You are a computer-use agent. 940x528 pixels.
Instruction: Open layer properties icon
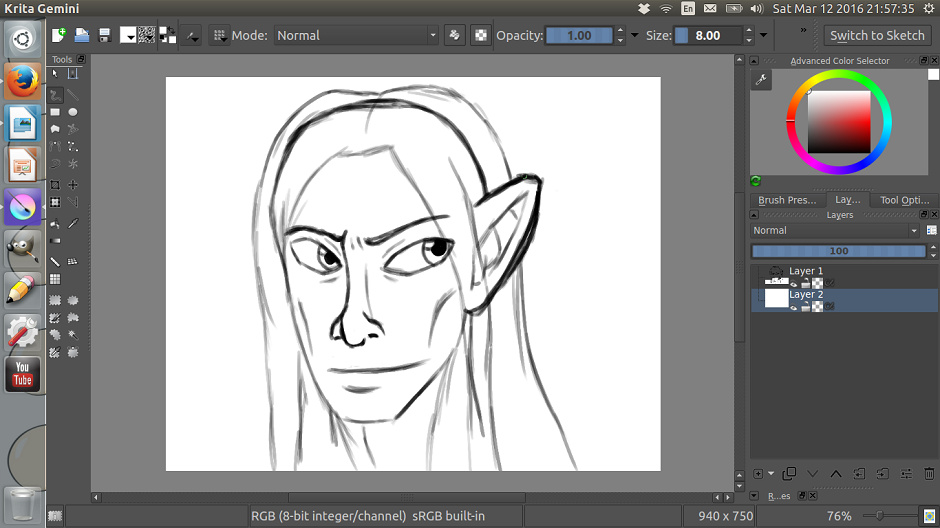click(x=905, y=473)
